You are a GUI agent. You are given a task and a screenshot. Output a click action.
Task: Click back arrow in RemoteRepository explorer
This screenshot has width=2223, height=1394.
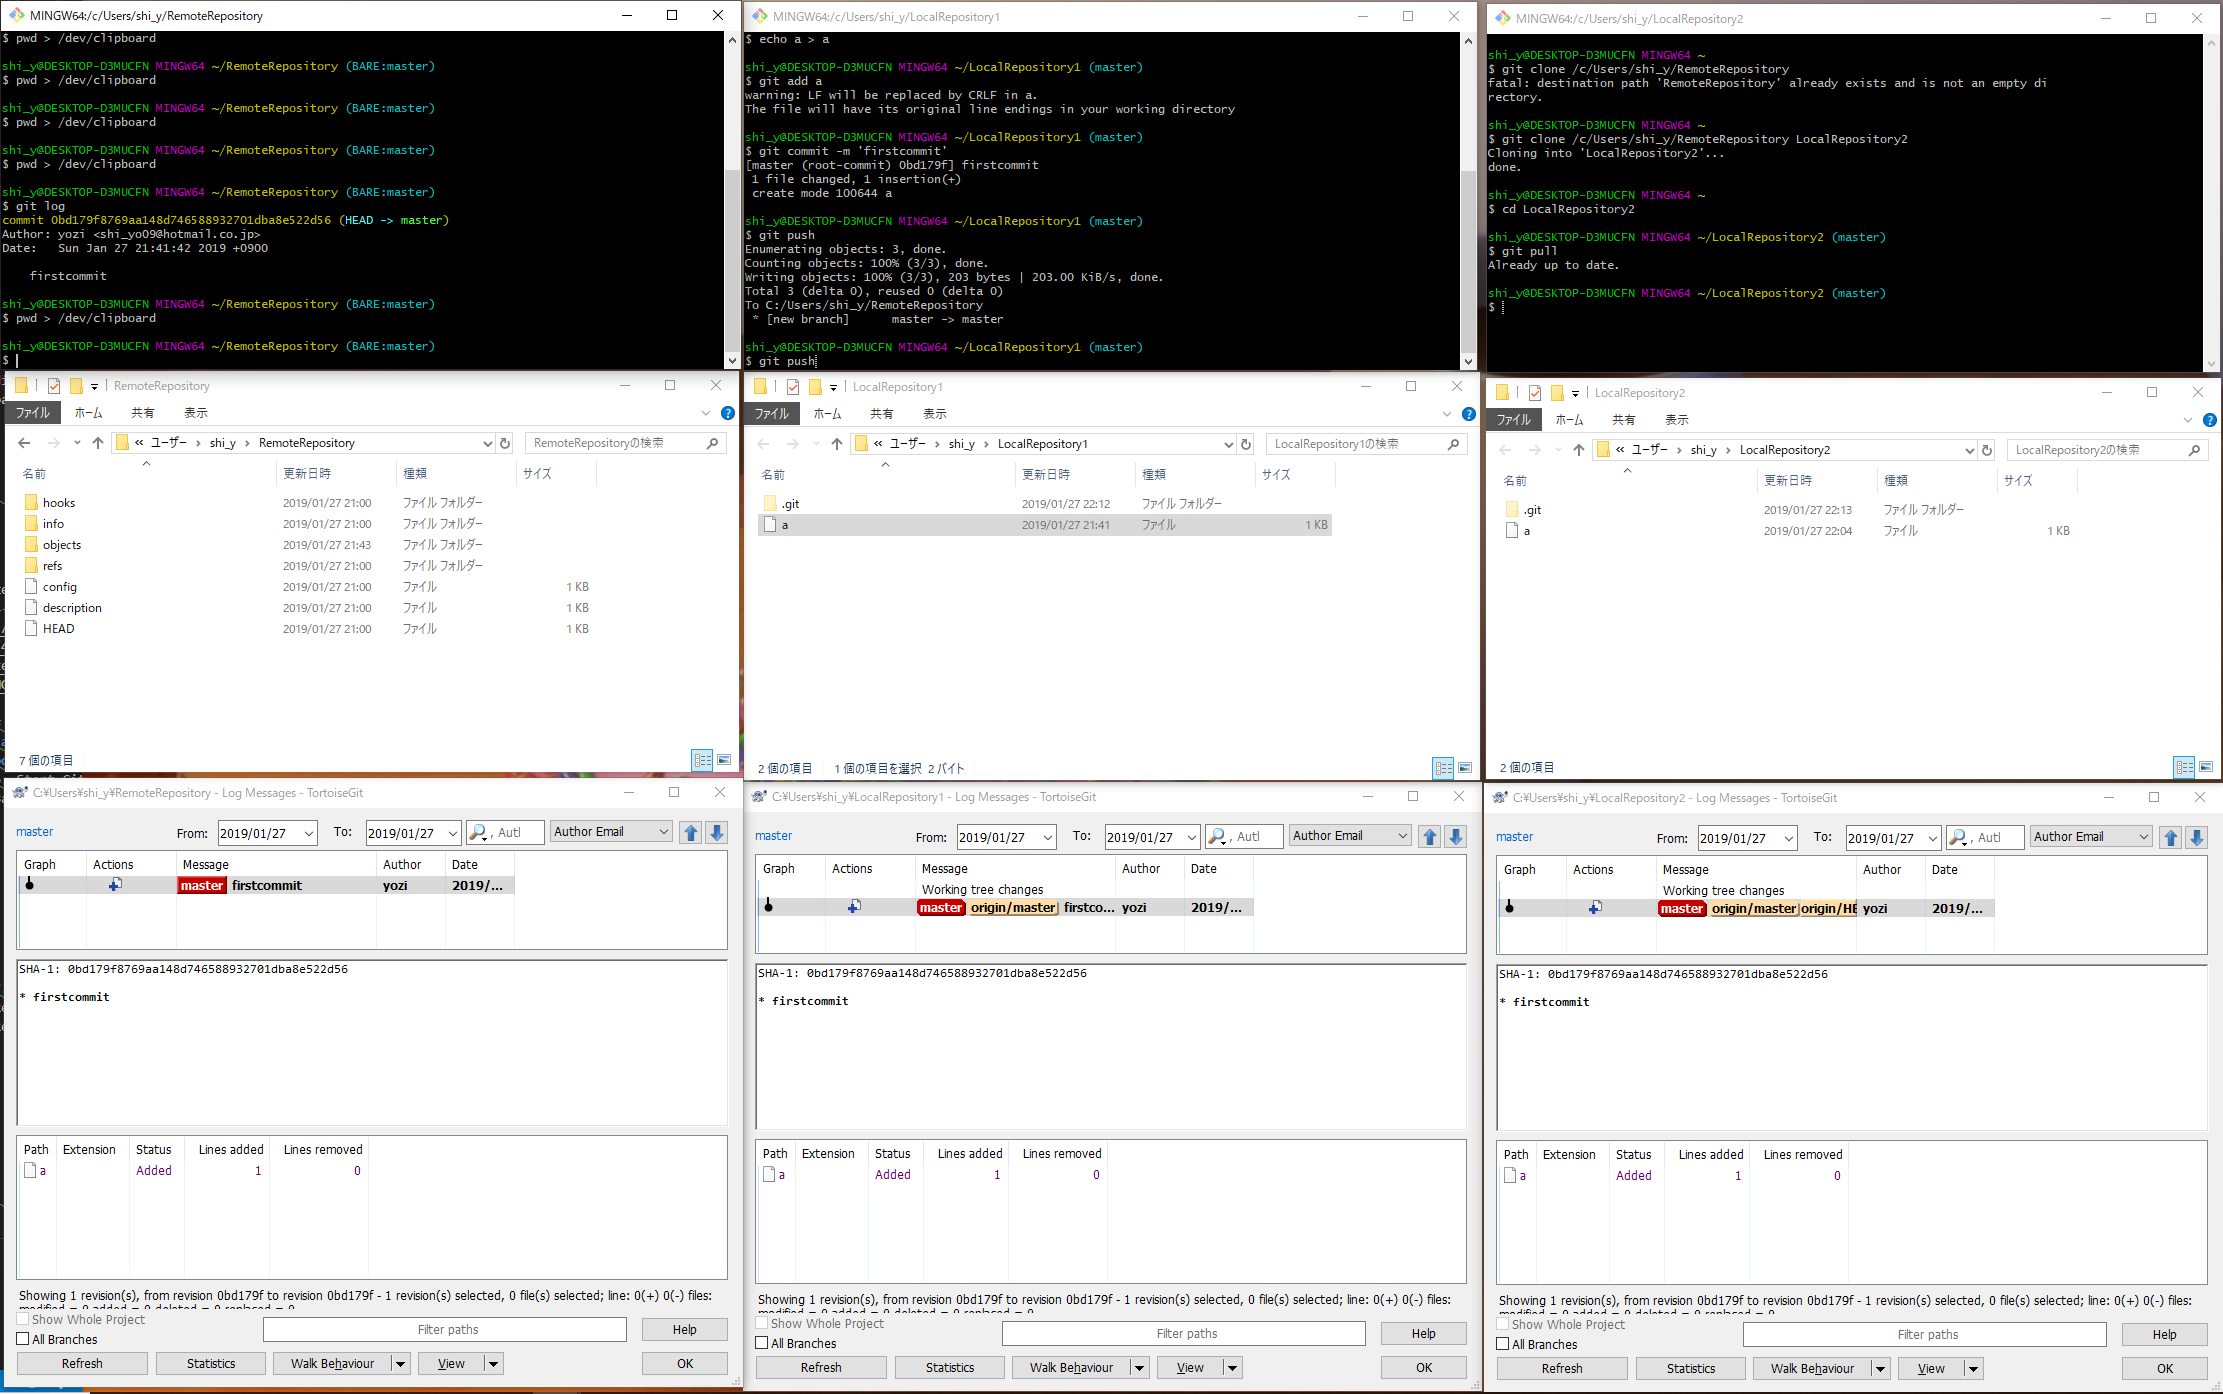(x=24, y=443)
